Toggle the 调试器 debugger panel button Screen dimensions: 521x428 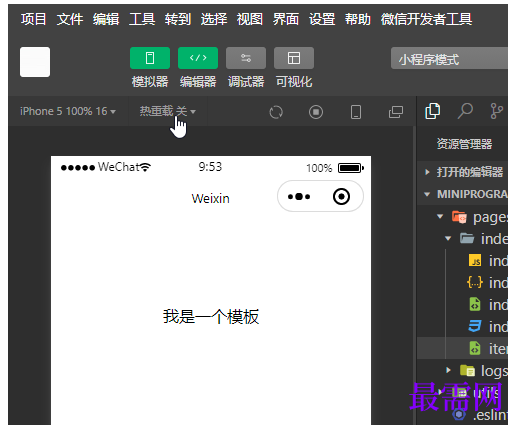246,58
